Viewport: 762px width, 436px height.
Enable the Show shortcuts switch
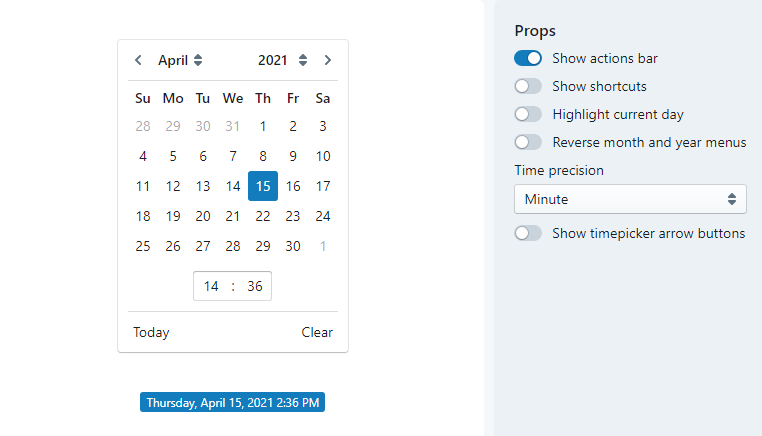(x=528, y=87)
